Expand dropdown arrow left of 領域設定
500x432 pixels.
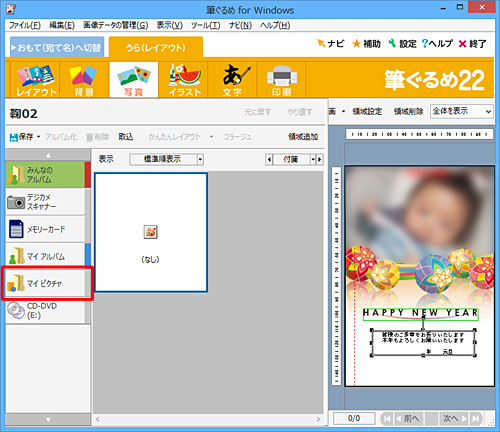click(x=343, y=111)
